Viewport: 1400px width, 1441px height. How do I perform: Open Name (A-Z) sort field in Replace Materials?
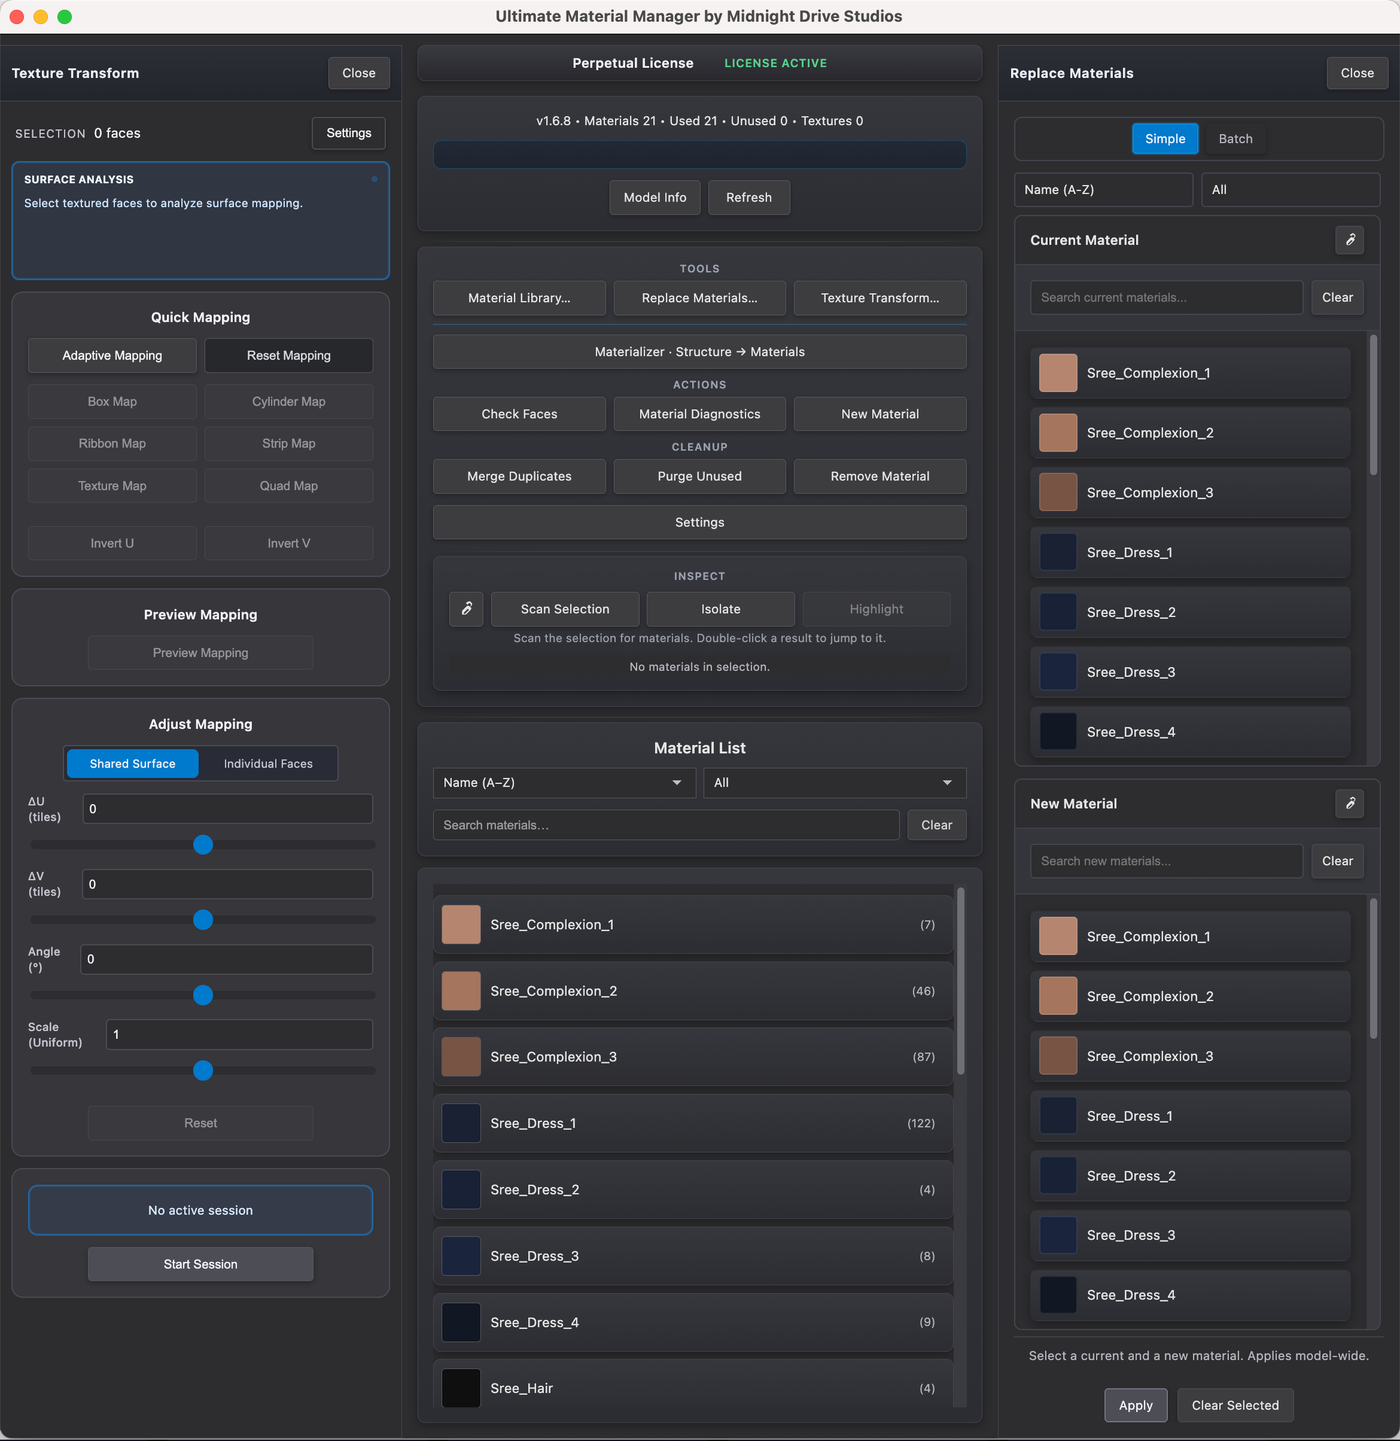[1104, 190]
